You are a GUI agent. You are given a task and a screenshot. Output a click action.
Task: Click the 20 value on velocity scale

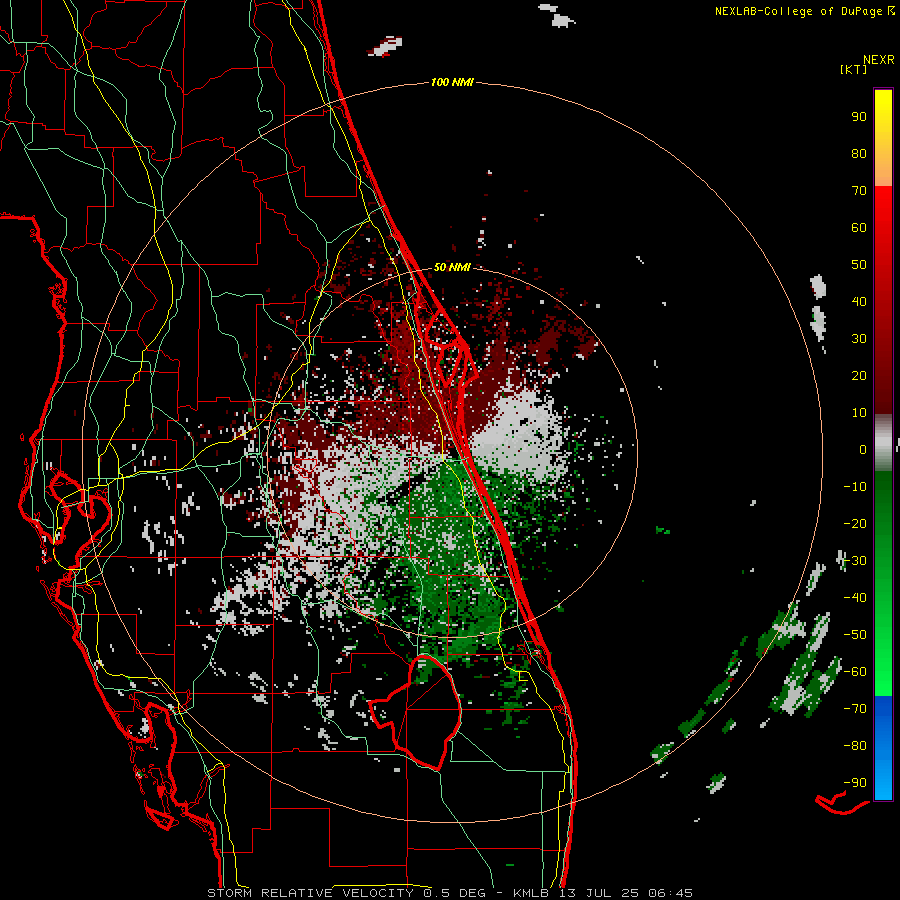tap(859, 376)
